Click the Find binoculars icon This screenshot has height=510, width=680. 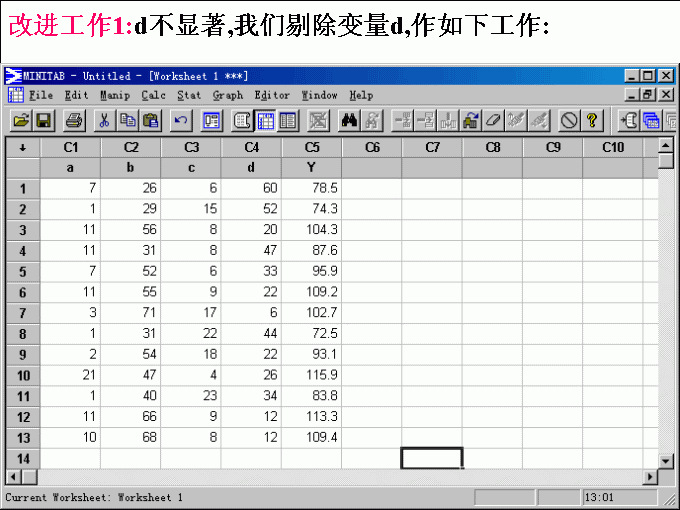pyautogui.click(x=350, y=121)
